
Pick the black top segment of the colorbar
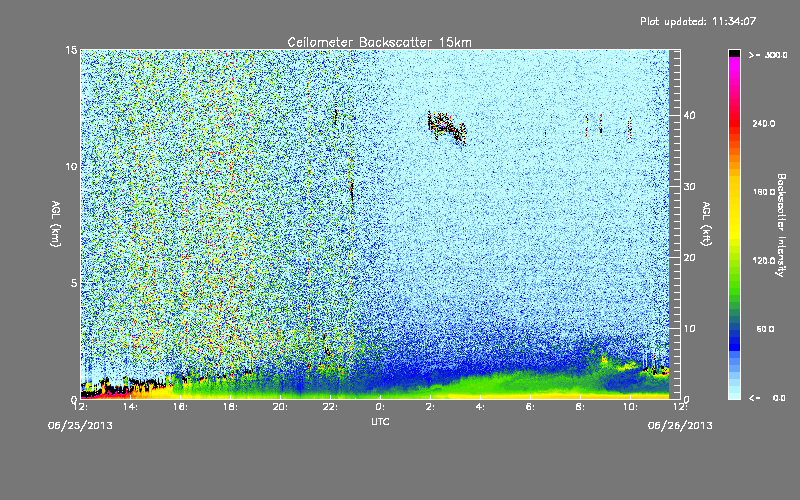tap(734, 53)
